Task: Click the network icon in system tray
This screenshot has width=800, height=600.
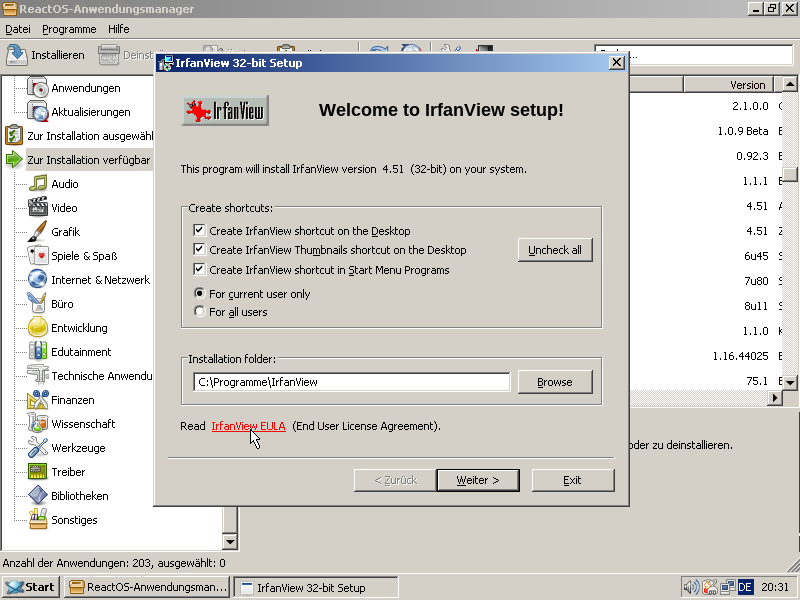Action: coord(728,587)
